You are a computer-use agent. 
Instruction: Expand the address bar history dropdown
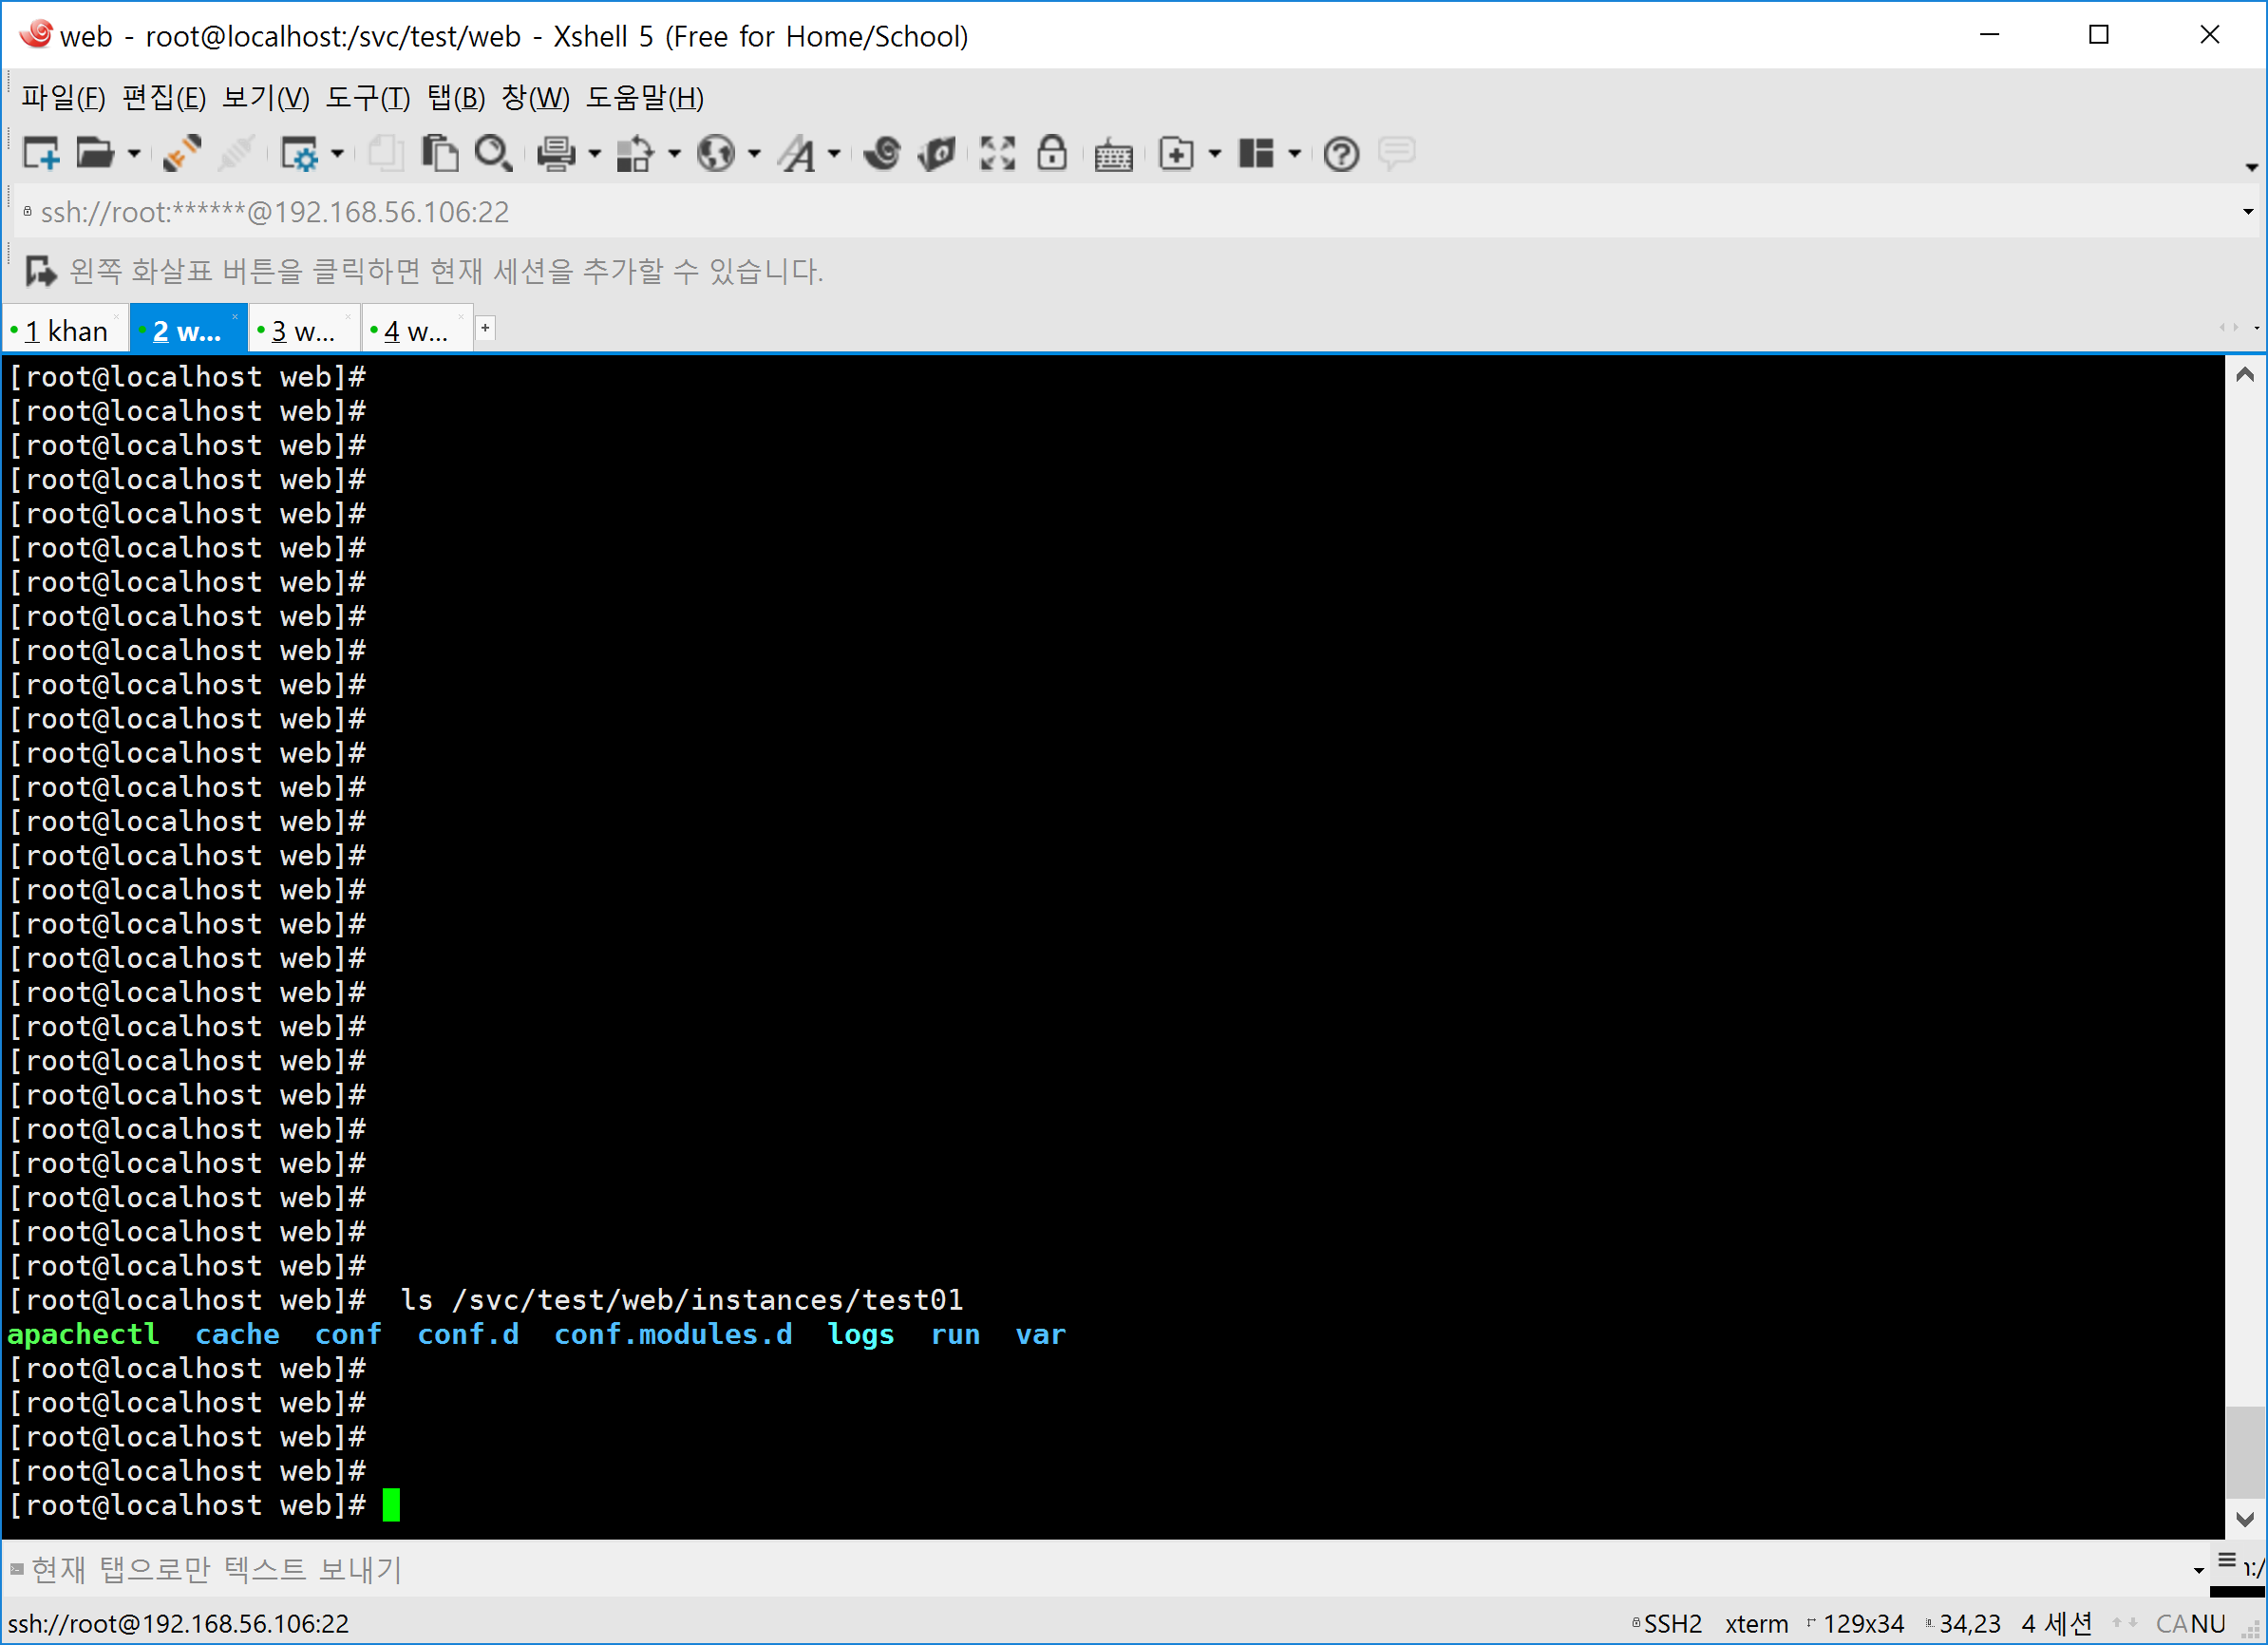coord(2247,212)
